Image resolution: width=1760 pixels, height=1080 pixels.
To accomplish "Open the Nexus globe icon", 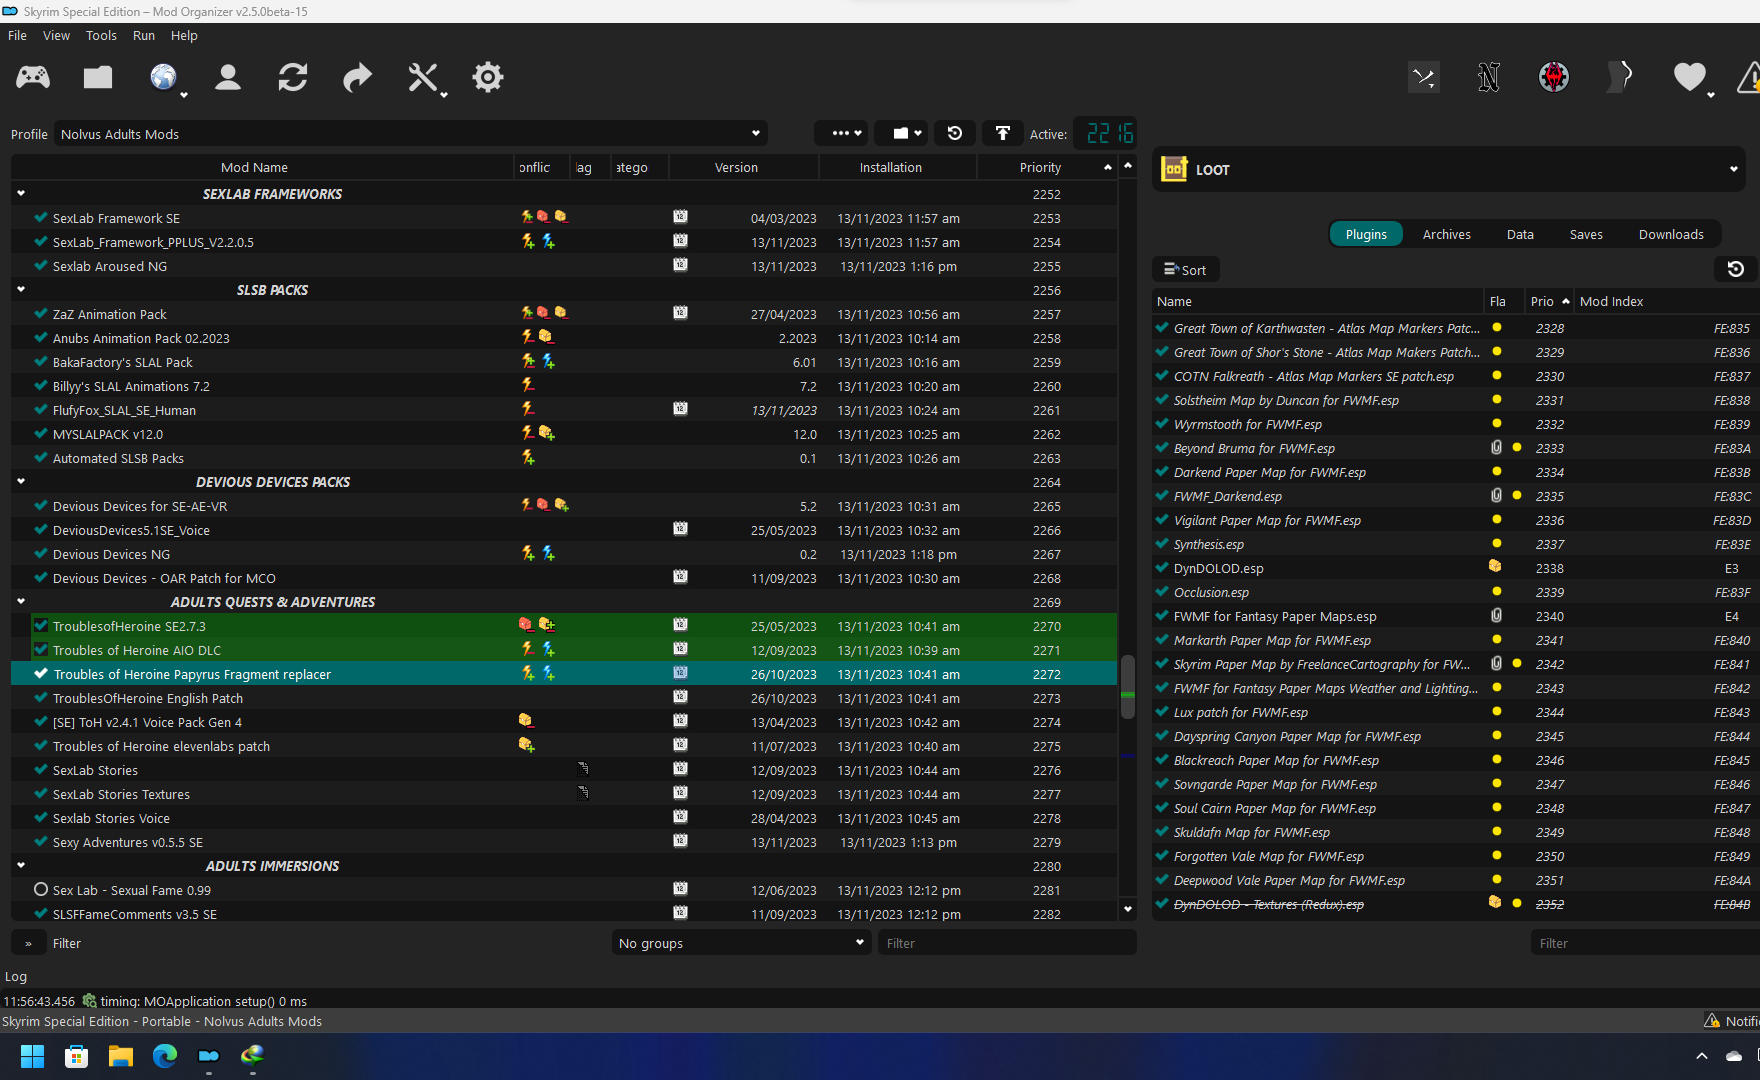I will pos(163,77).
